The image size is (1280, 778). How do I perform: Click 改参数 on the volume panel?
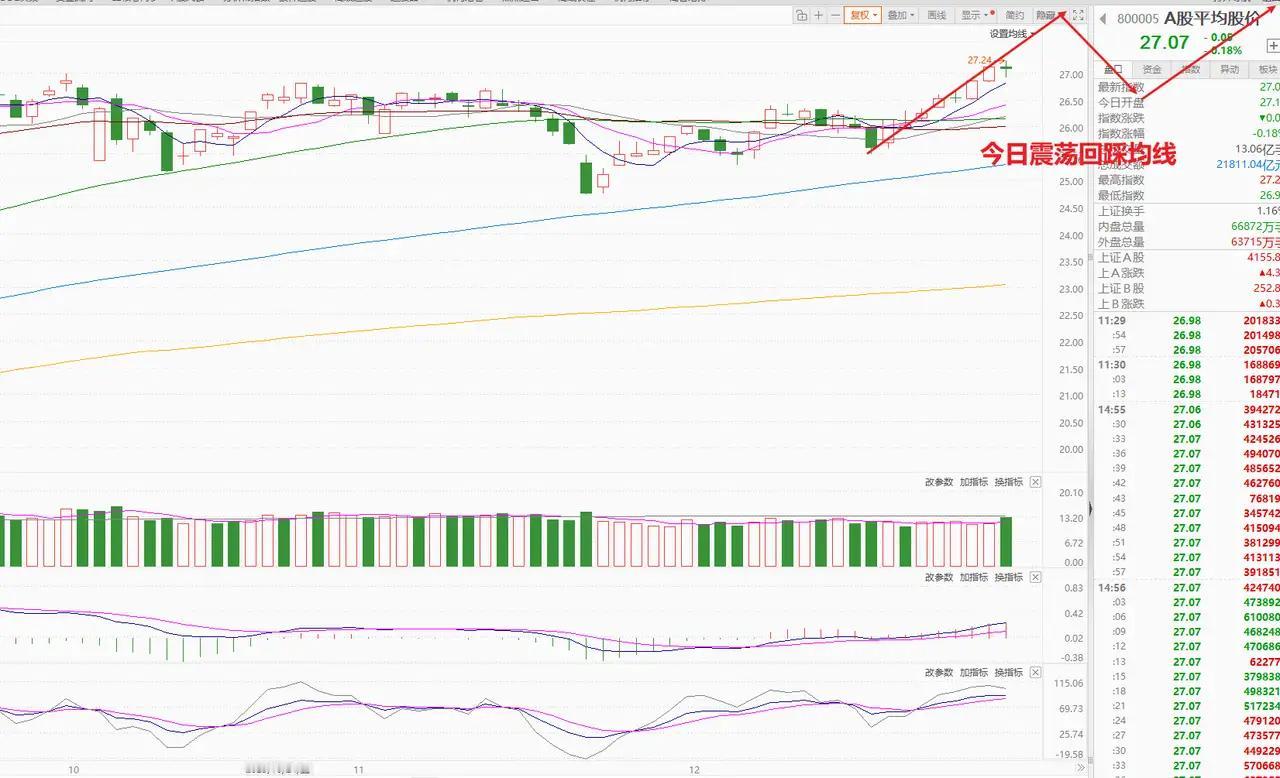point(939,482)
